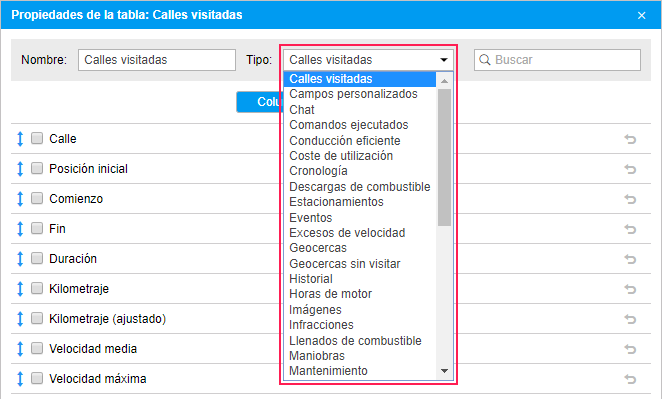Collapse the Tipo dropdown via its arrow
This screenshot has height=399, width=662.
[x=444, y=60]
